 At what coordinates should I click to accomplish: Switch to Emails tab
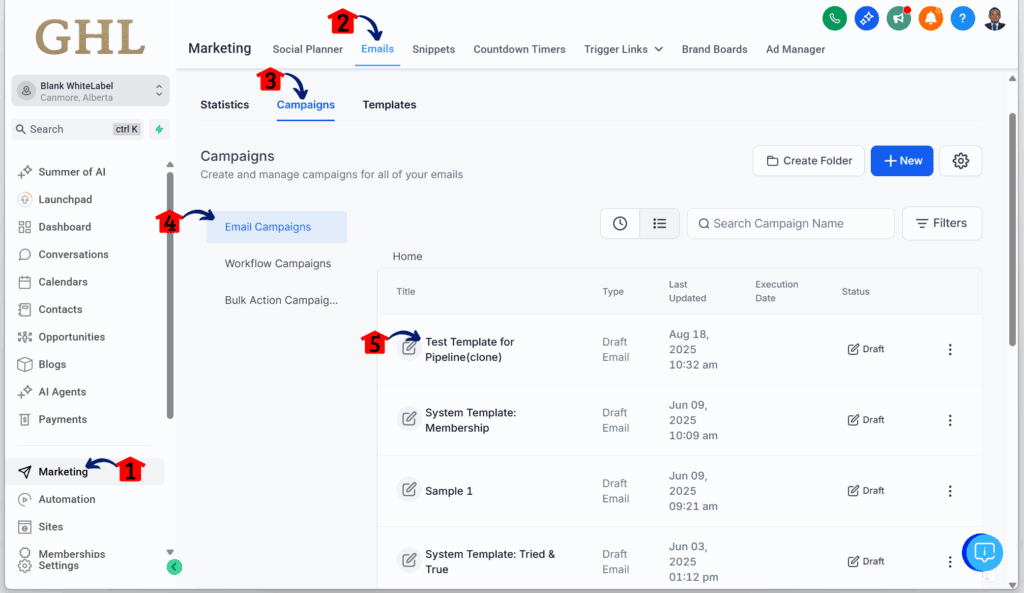click(377, 49)
